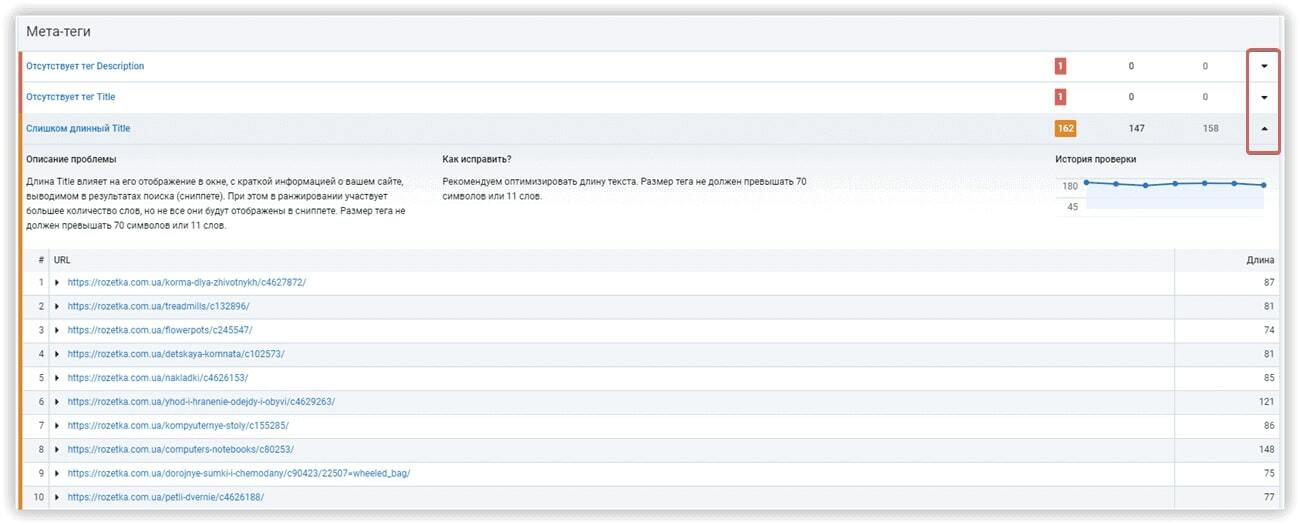Open the computers-notebooks/c80253 URL link

(x=181, y=450)
